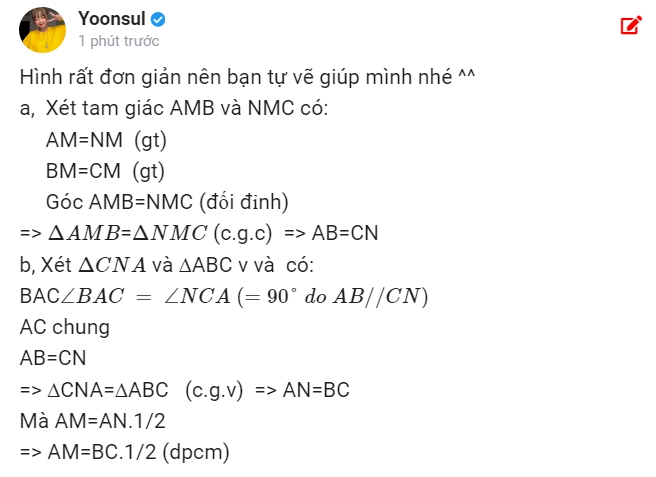The height and width of the screenshot is (477, 656).
Task: Click the standalone 'AB=CN' line in part b
Action: click(53, 358)
